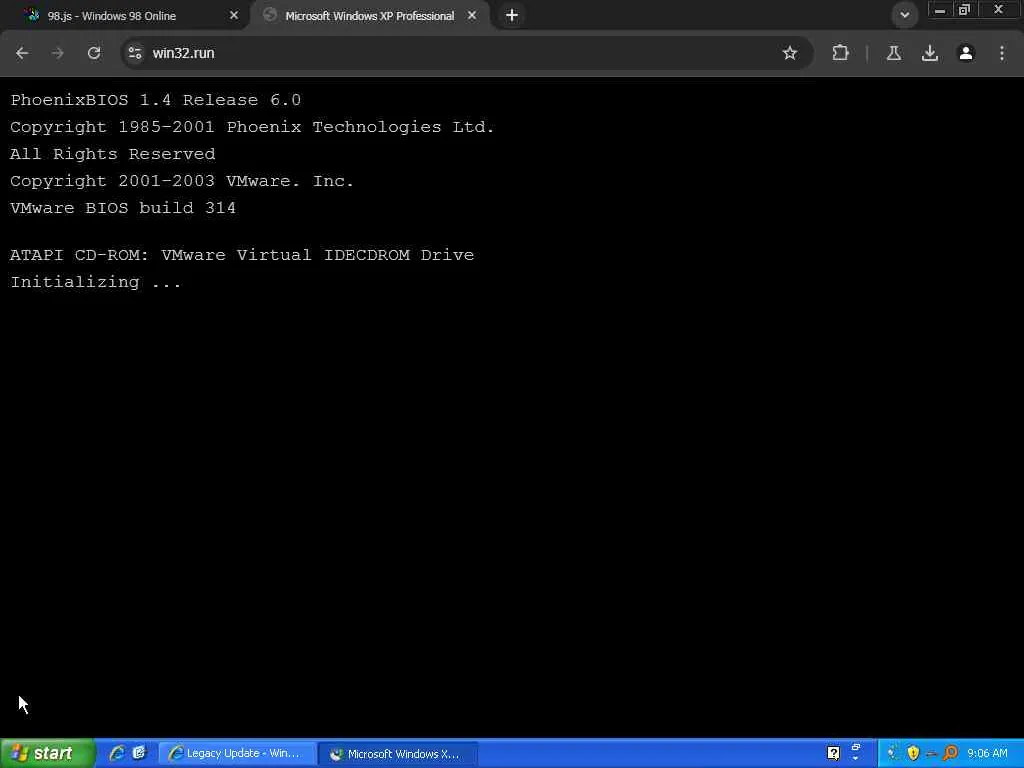Bookmark this page with the star

click(790, 53)
